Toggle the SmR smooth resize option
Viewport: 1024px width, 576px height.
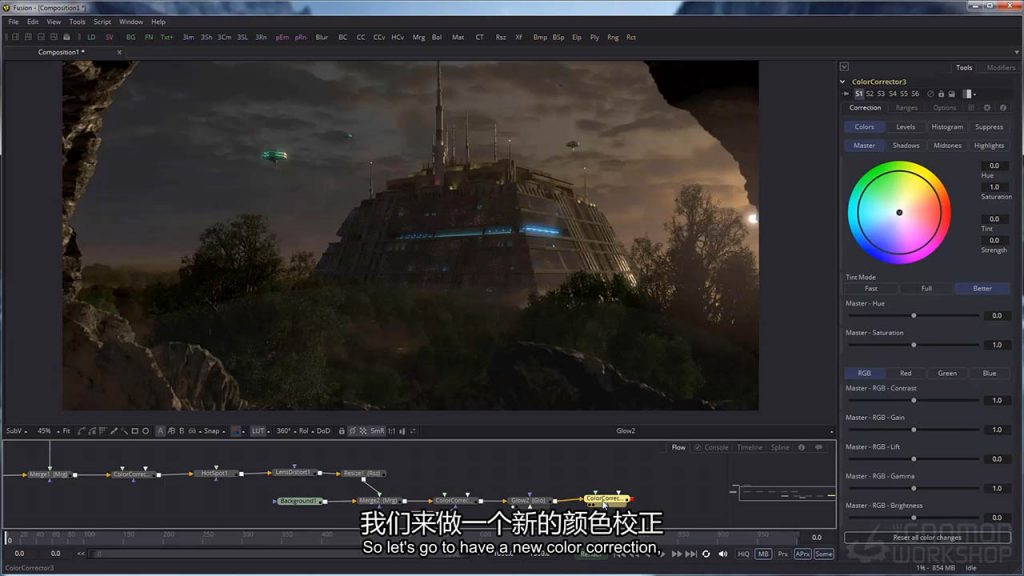coord(377,431)
